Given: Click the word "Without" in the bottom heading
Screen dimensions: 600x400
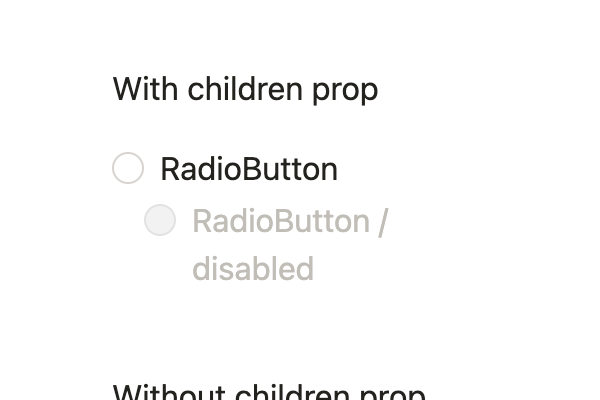Looking at the screenshot, I should [x=162, y=393].
